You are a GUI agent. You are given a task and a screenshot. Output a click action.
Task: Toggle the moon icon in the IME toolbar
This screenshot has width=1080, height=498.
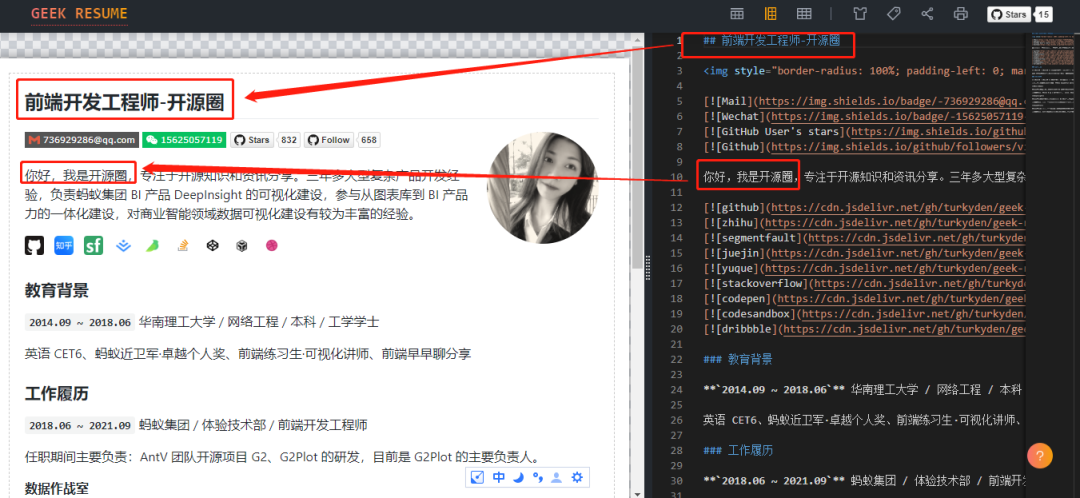(x=519, y=477)
